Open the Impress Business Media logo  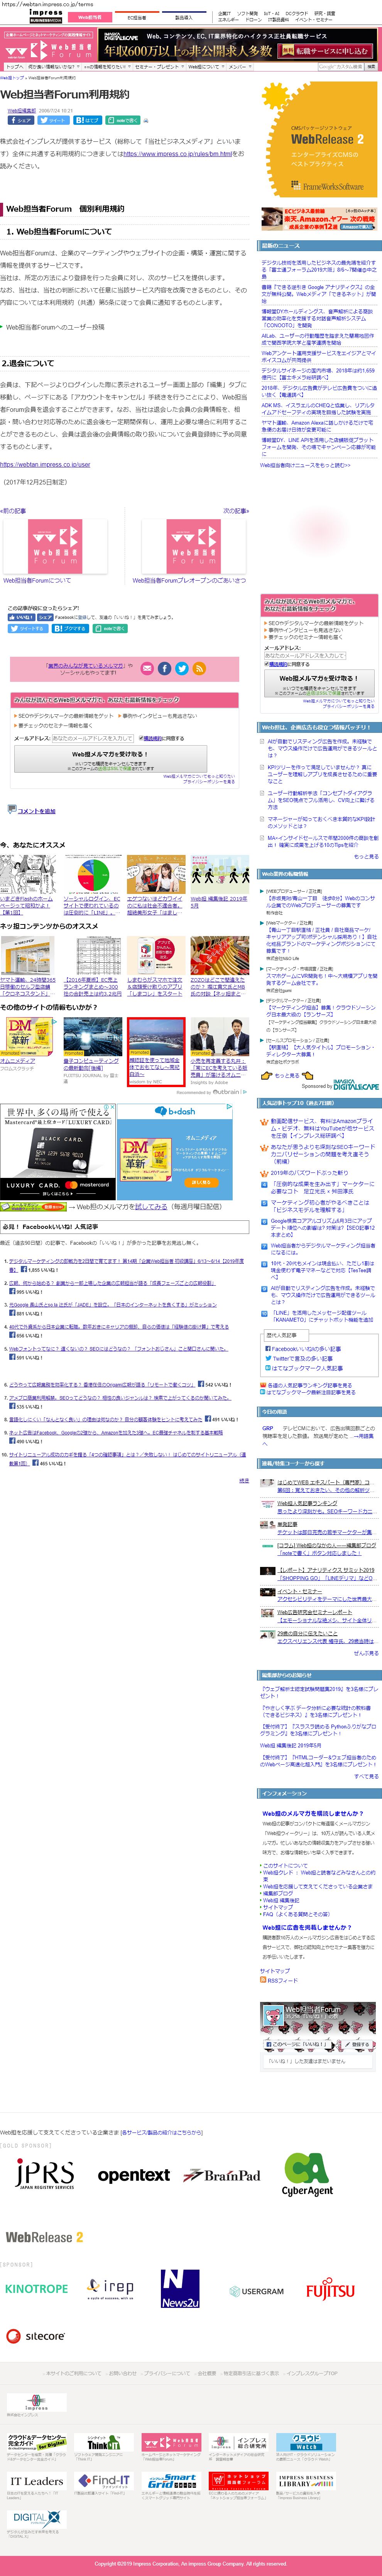click(45, 15)
